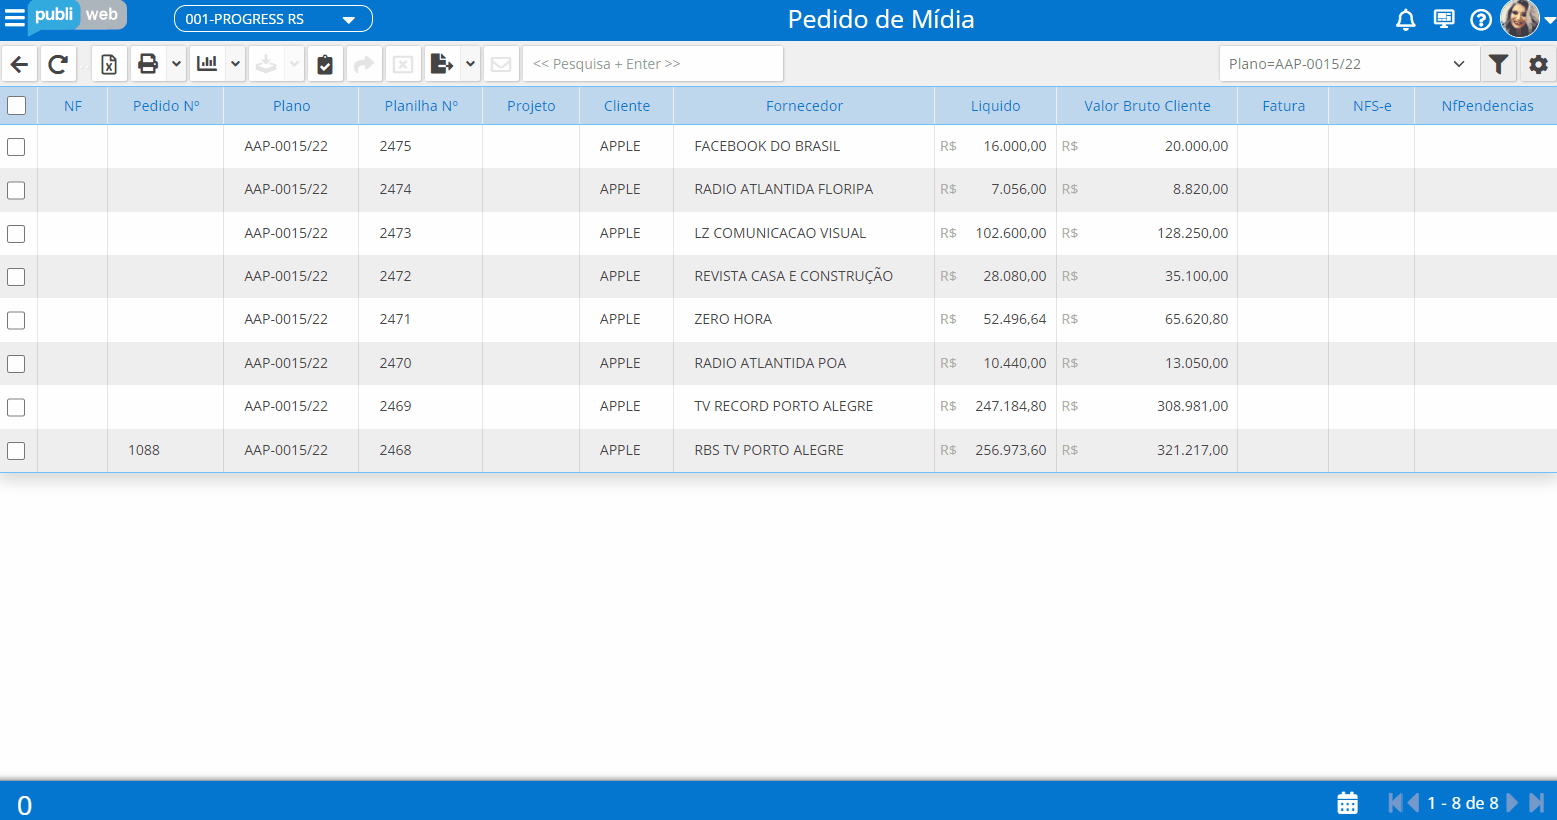The image size is (1557, 820).
Task: Click gross value 321.217,00
Action: 1193,450
